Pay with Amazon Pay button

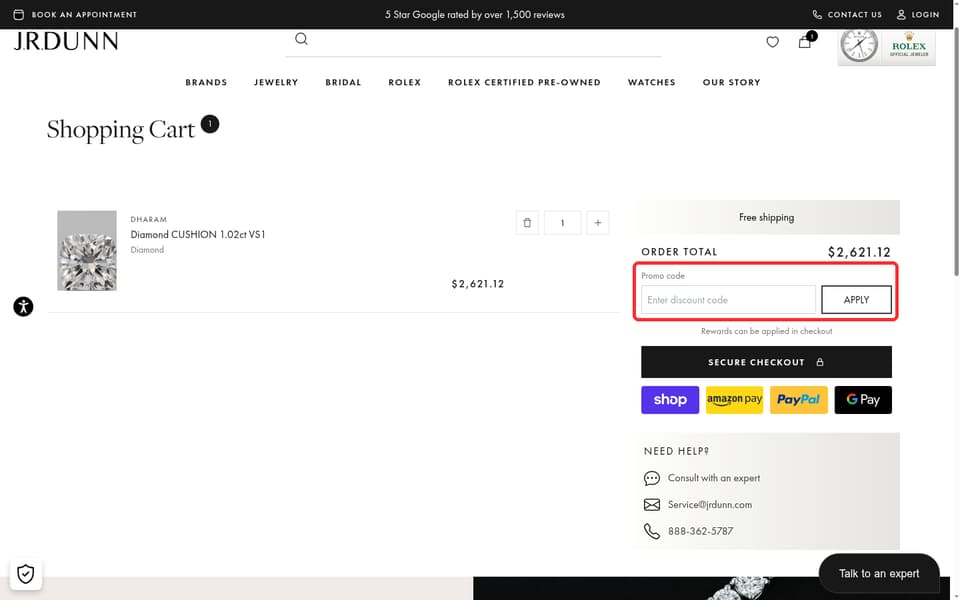tap(734, 400)
